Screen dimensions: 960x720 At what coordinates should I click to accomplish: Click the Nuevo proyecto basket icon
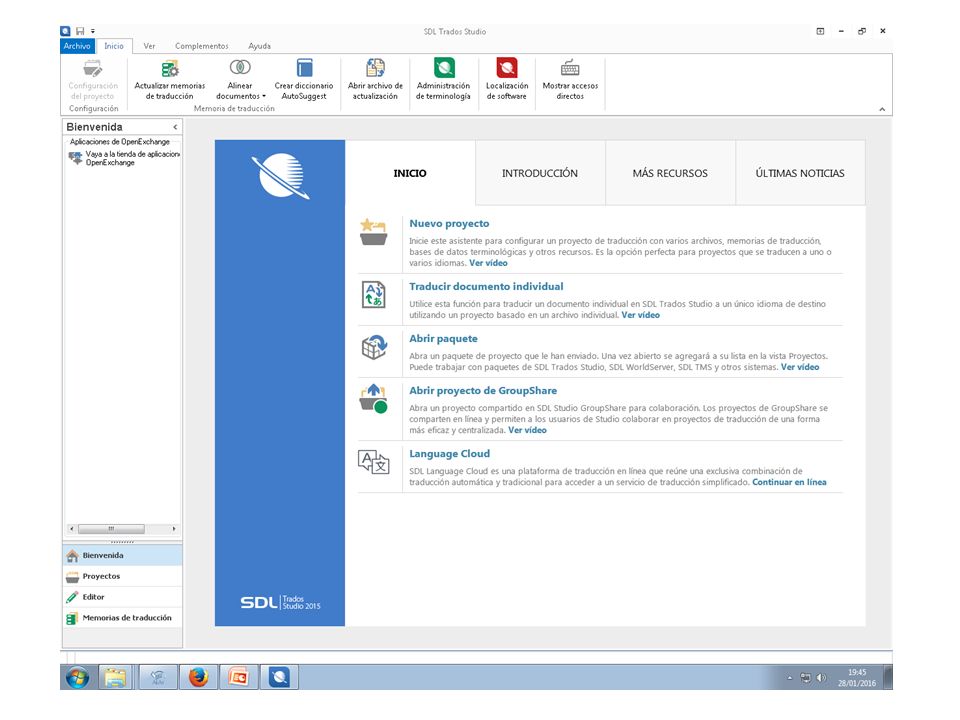pos(373,232)
